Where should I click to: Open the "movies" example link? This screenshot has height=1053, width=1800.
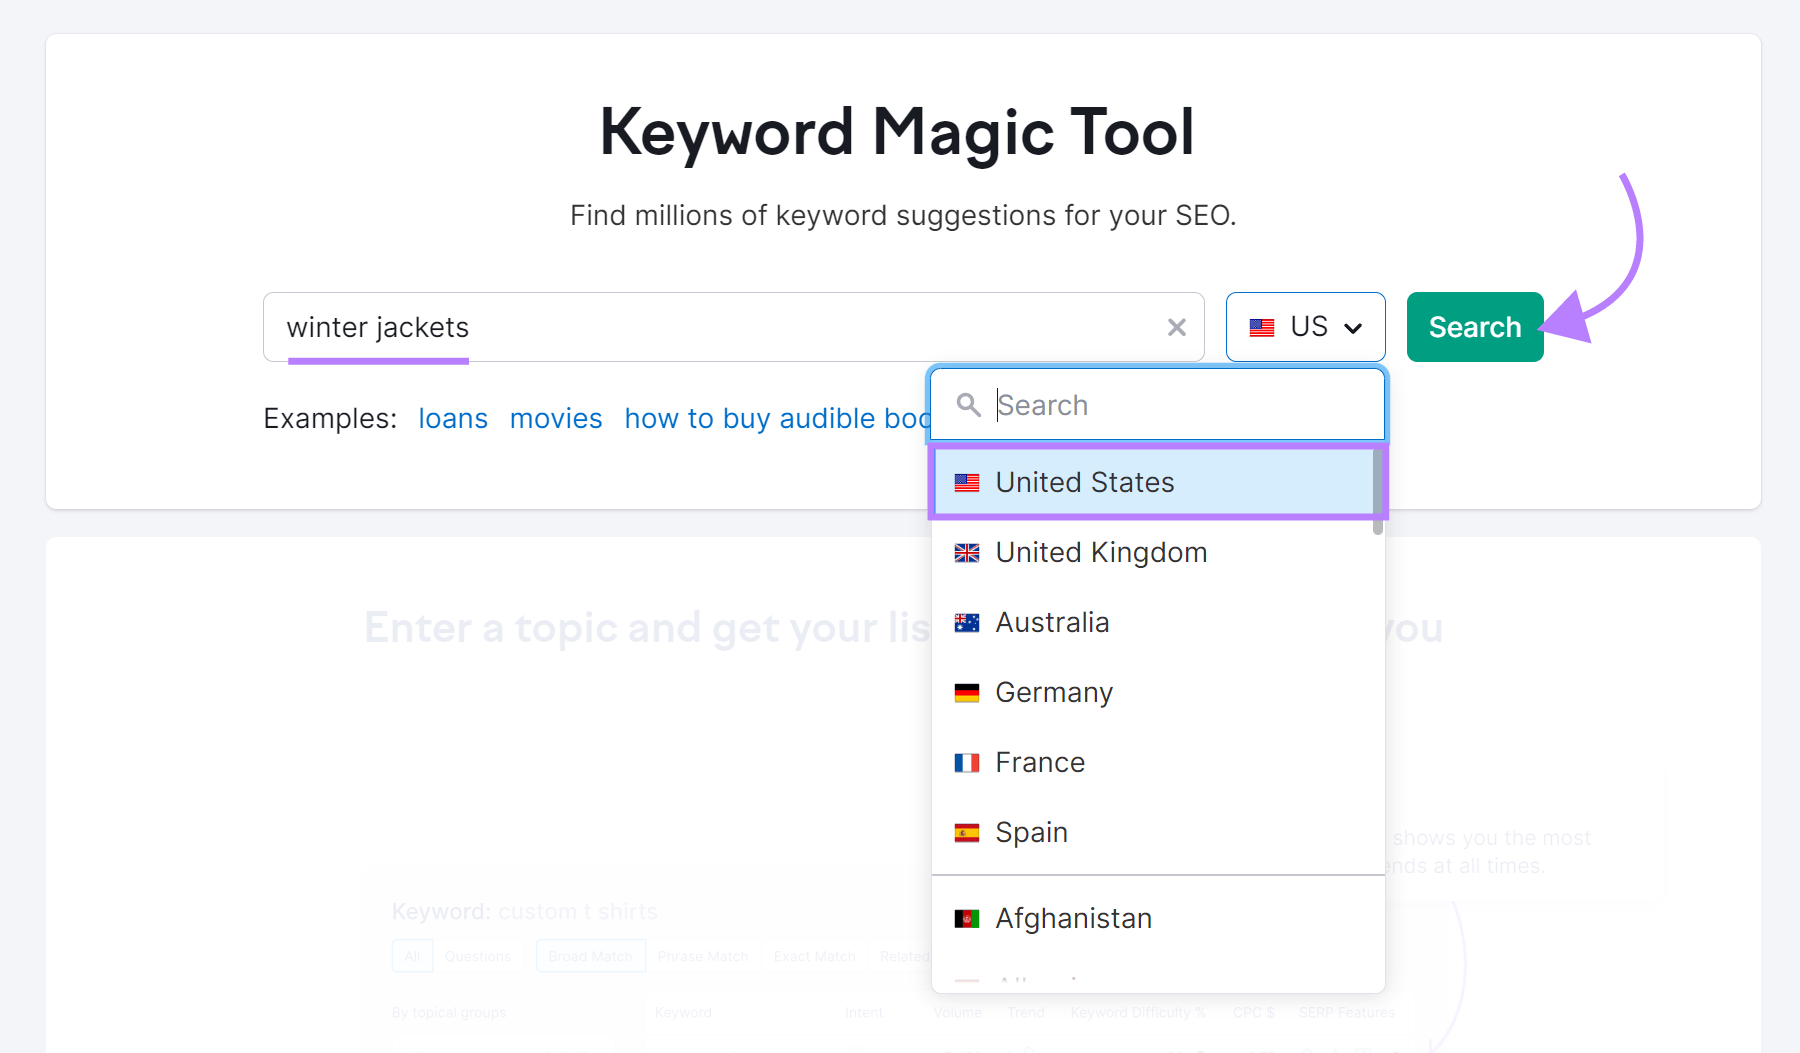(x=556, y=418)
